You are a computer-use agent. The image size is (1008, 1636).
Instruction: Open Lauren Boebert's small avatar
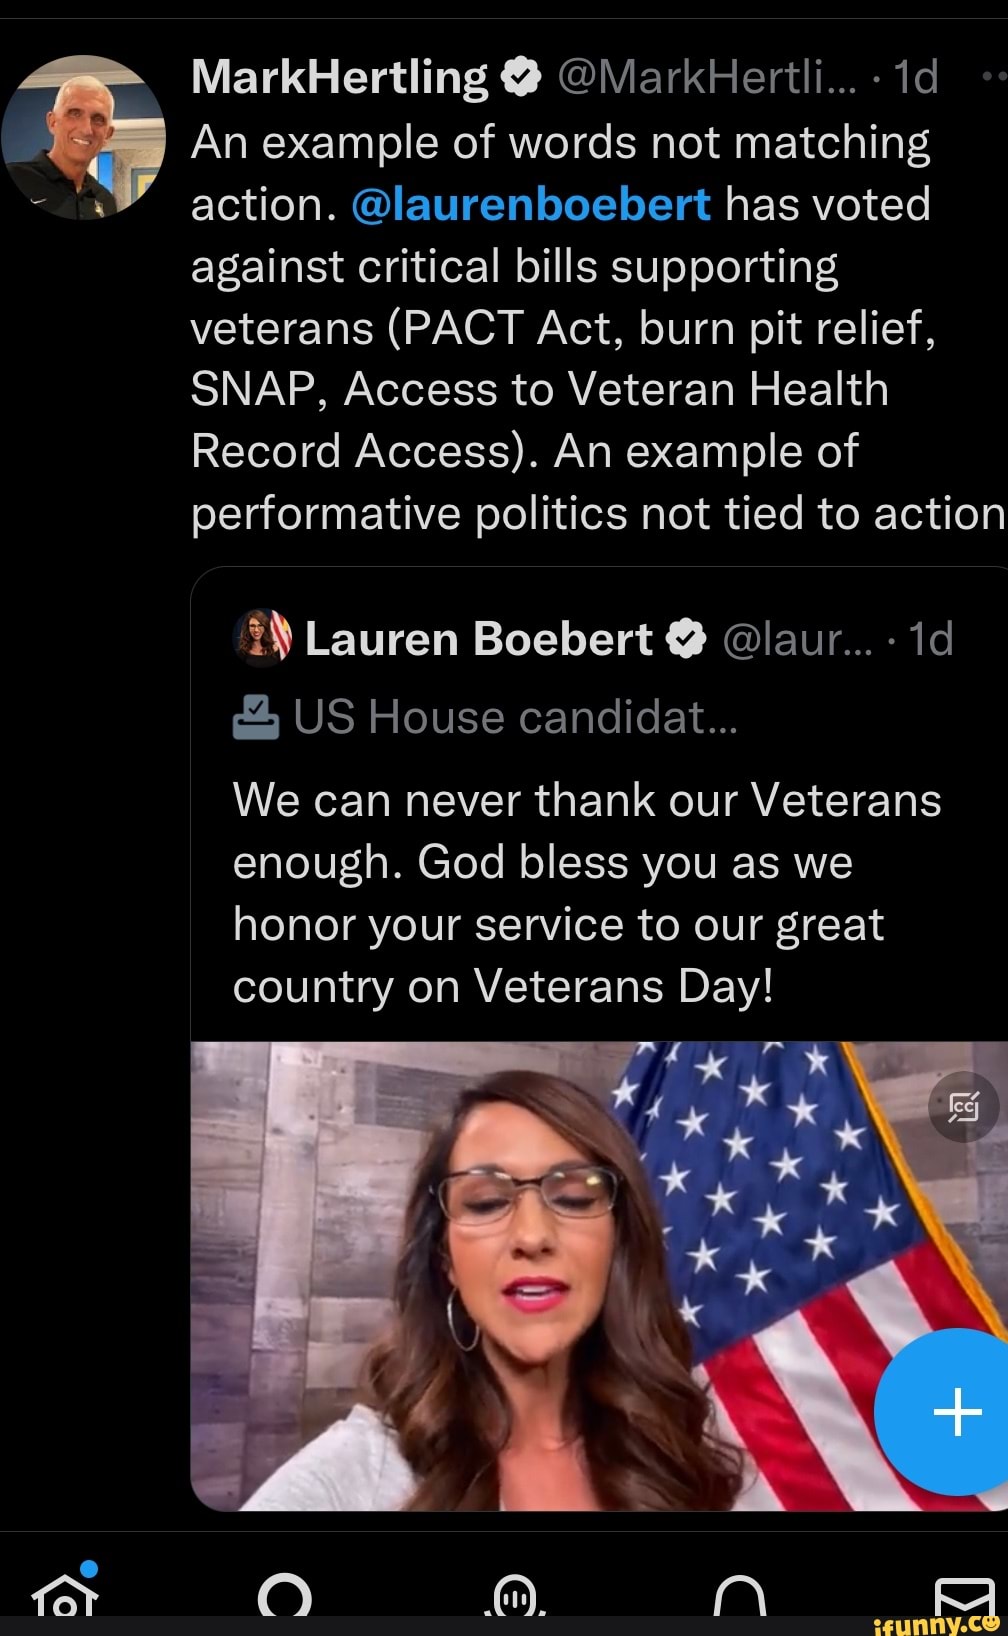tap(263, 637)
